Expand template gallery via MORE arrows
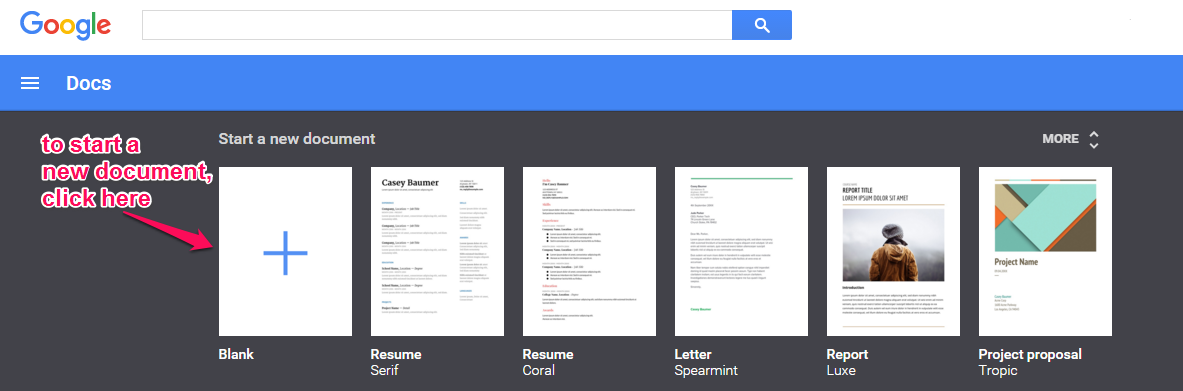 point(1094,139)
